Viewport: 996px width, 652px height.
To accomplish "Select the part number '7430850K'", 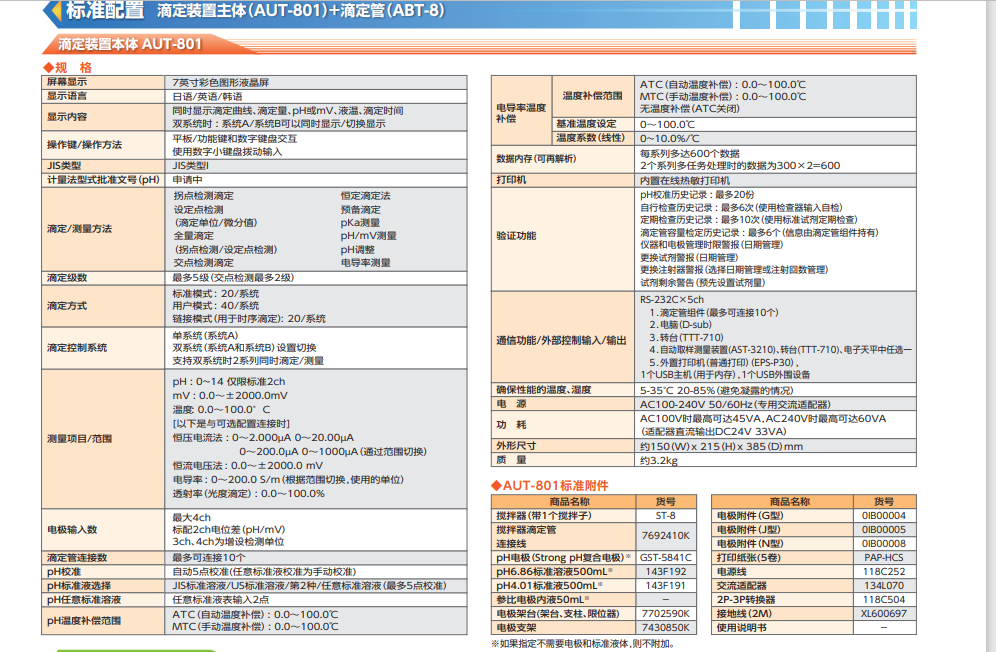I will [666, 627].
